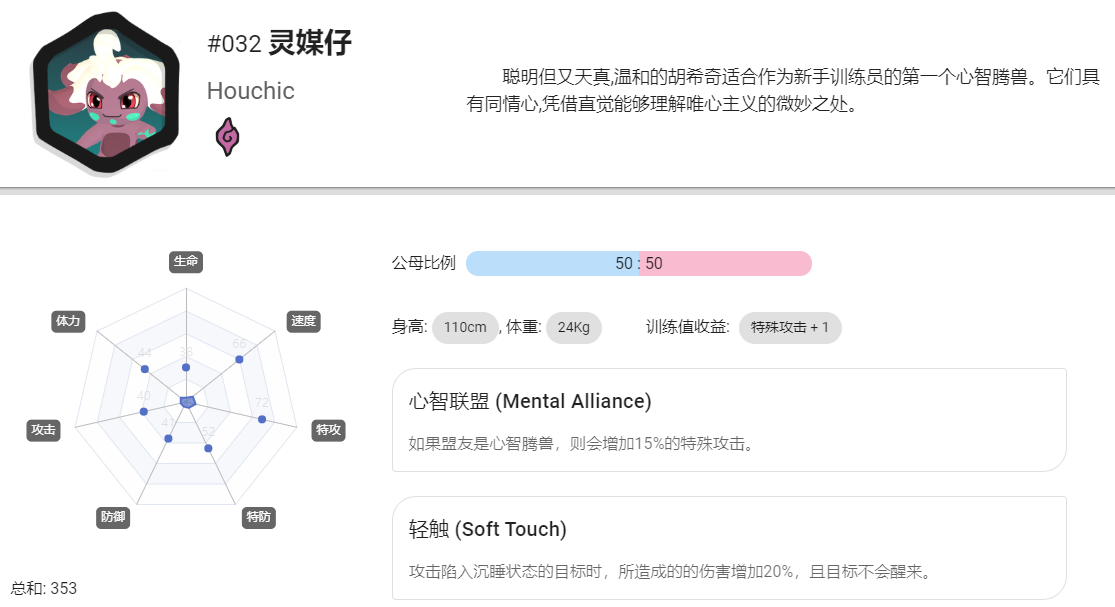
Task: Click the purple Mental type icon
Action: point(228,136)
